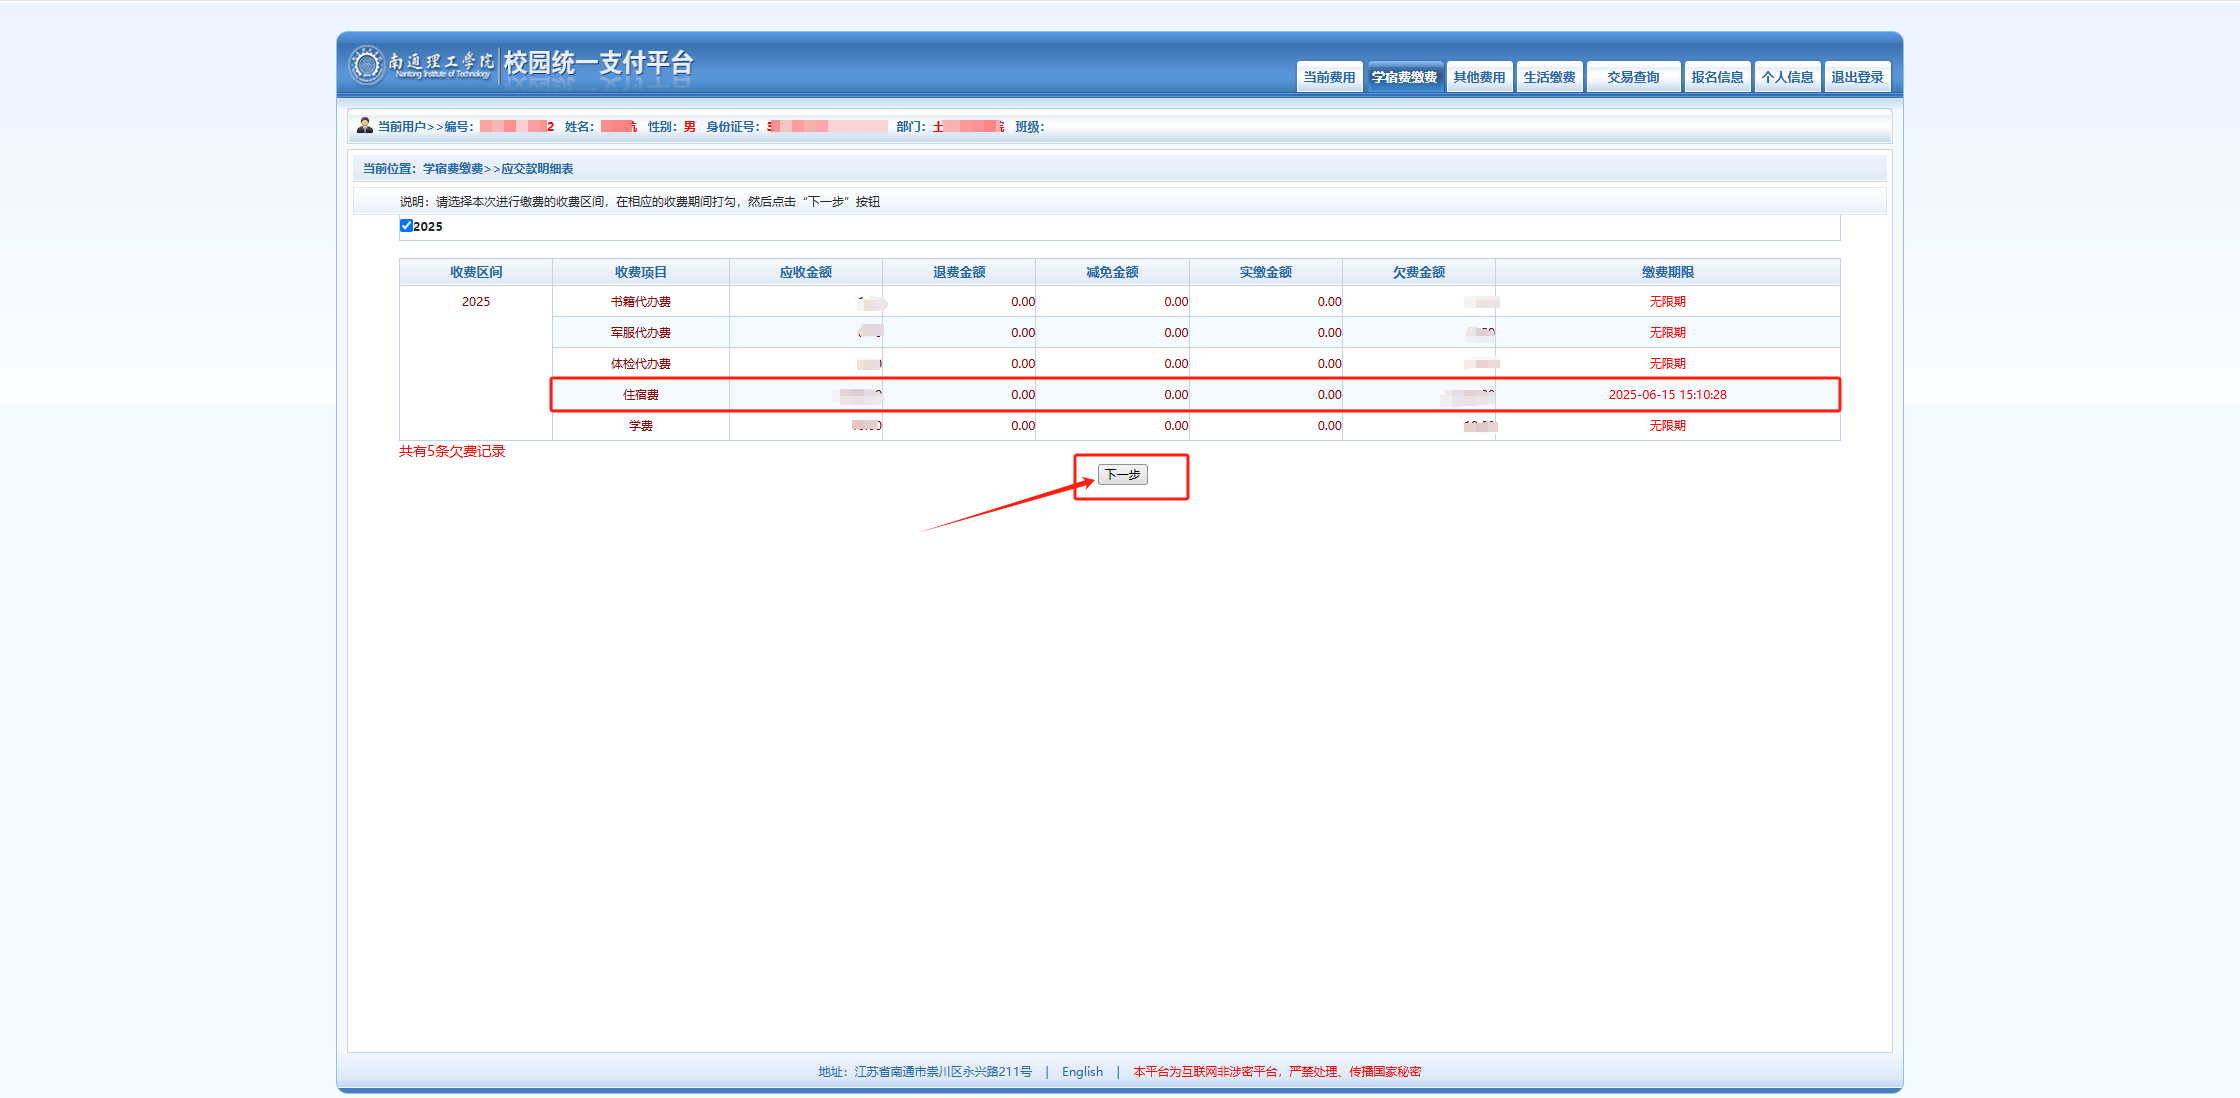Screen dimensions: 2240x1098
Task: Click the 缴费期限 column header
Action: (x=1667, y=272)
